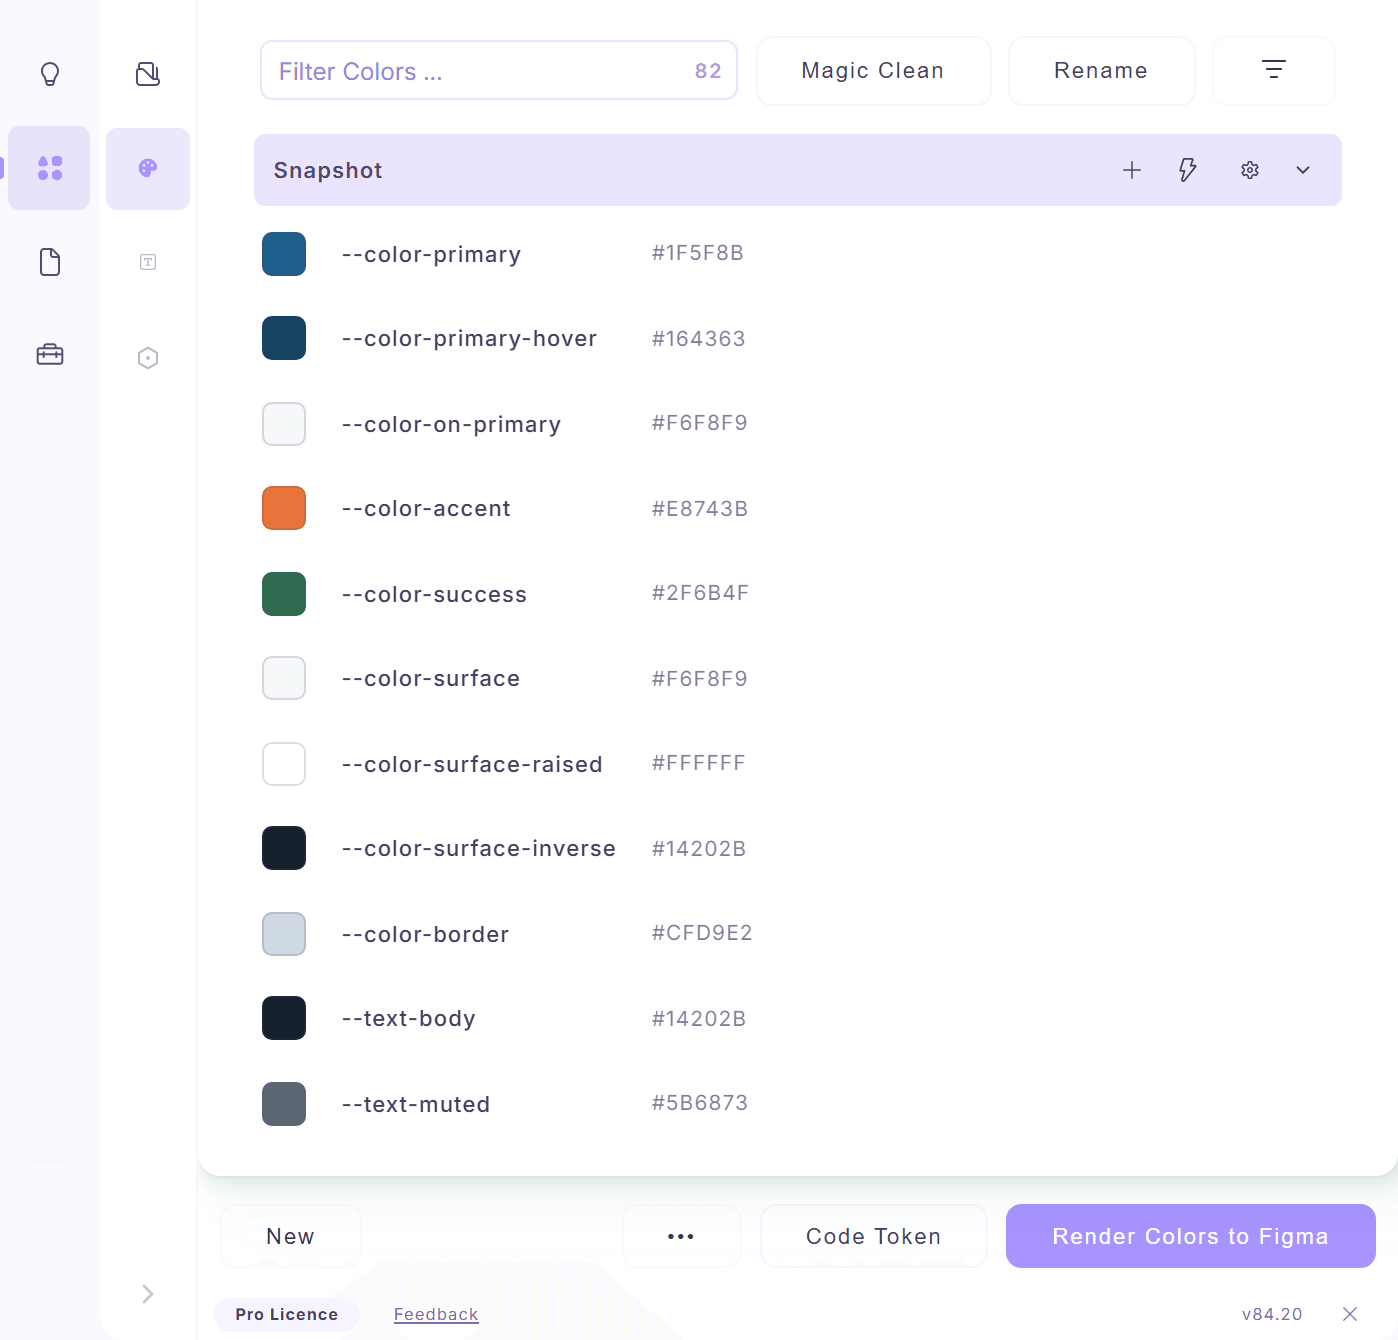
Task: Click the --color-primary-hover dark blue swatch
Action: coord(284,338)
